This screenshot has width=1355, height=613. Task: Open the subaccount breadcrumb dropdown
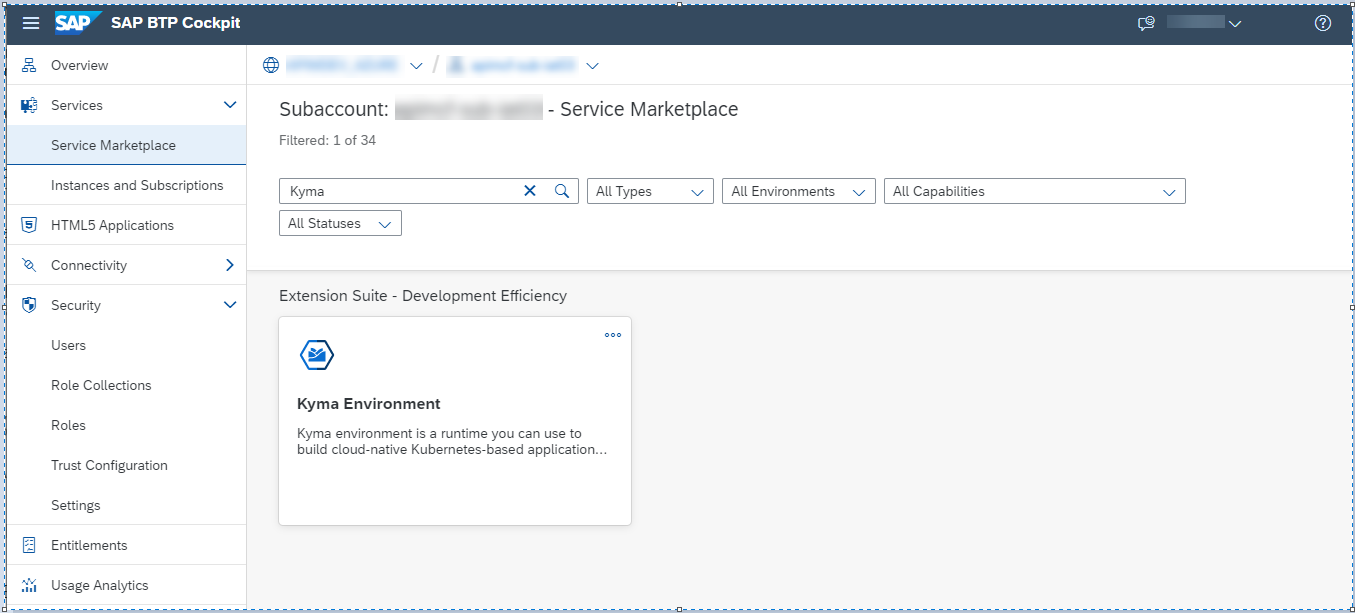(x=592, y=66)
